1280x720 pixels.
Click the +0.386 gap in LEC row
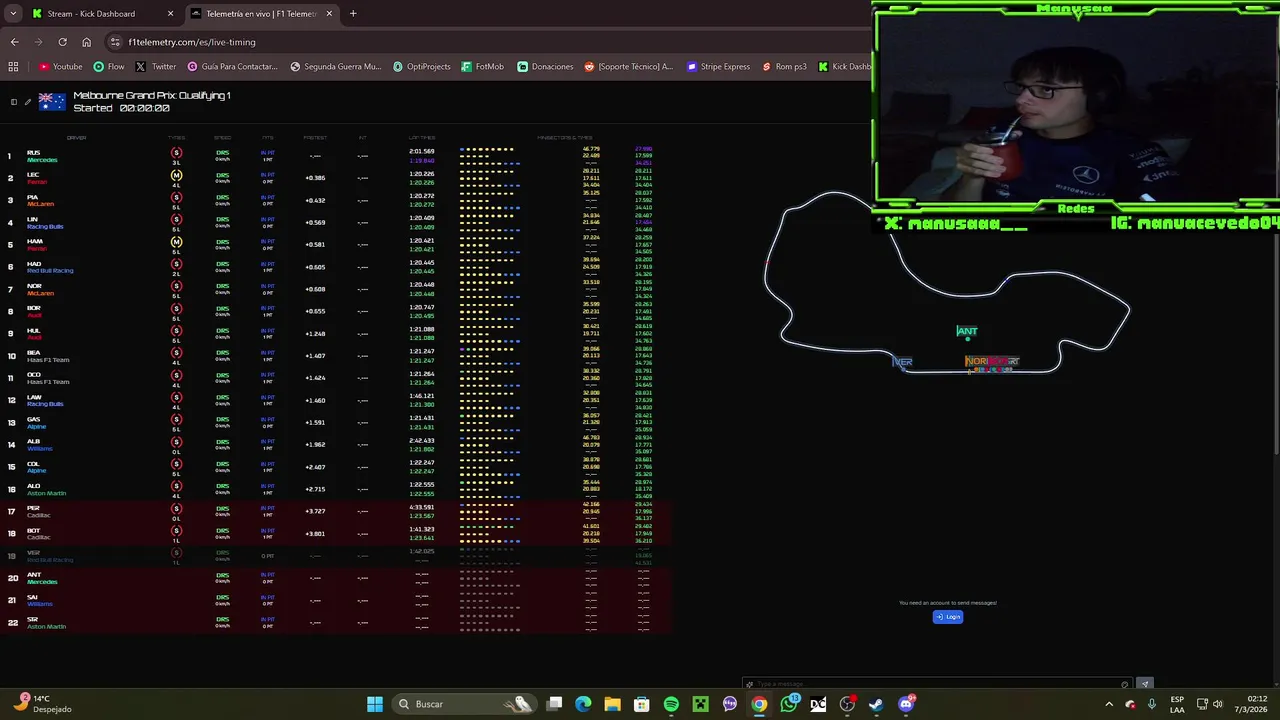pos(315,178)
